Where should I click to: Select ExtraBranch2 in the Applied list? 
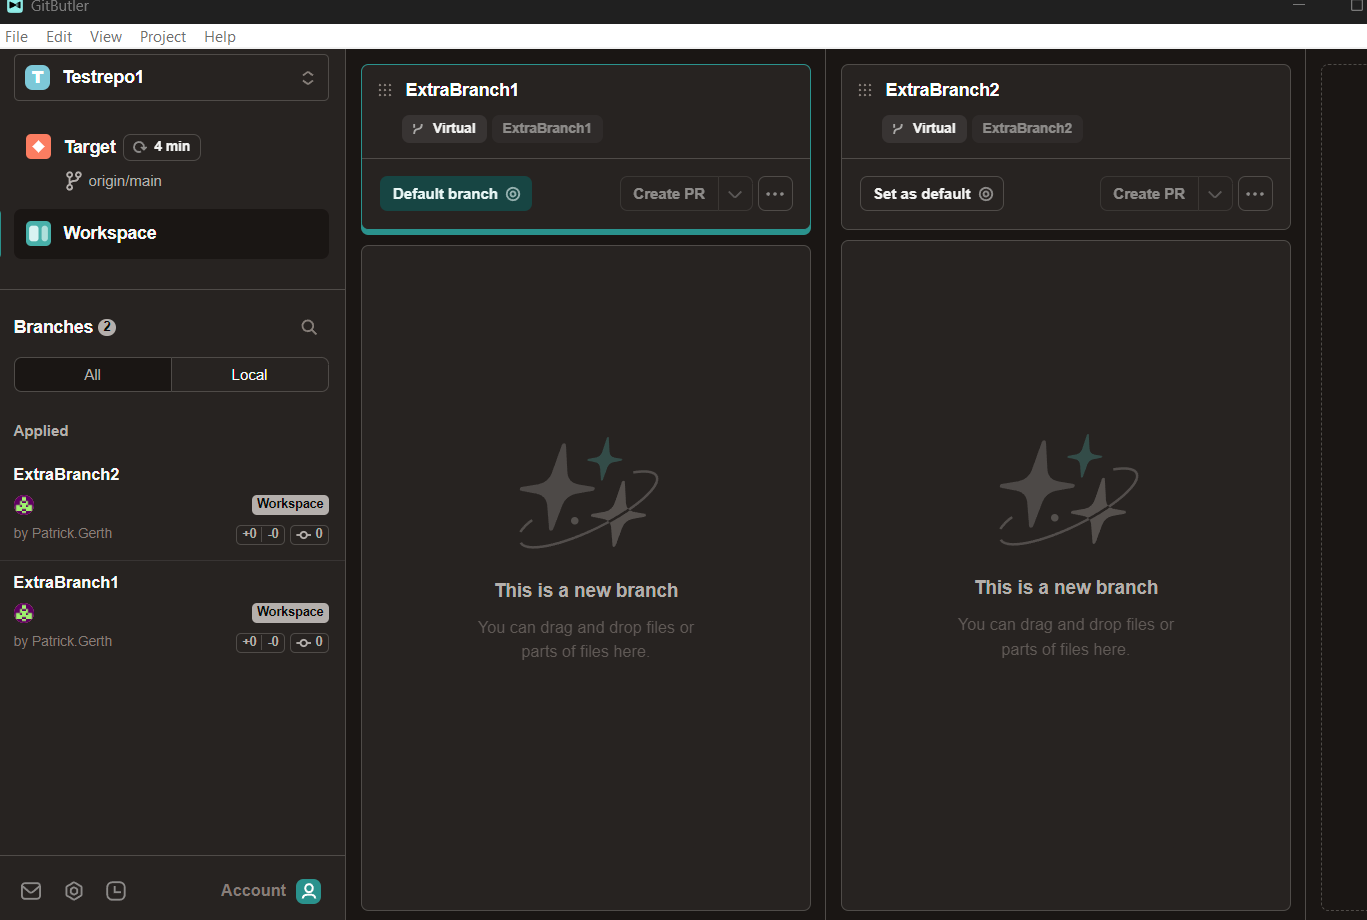(66, 474)
